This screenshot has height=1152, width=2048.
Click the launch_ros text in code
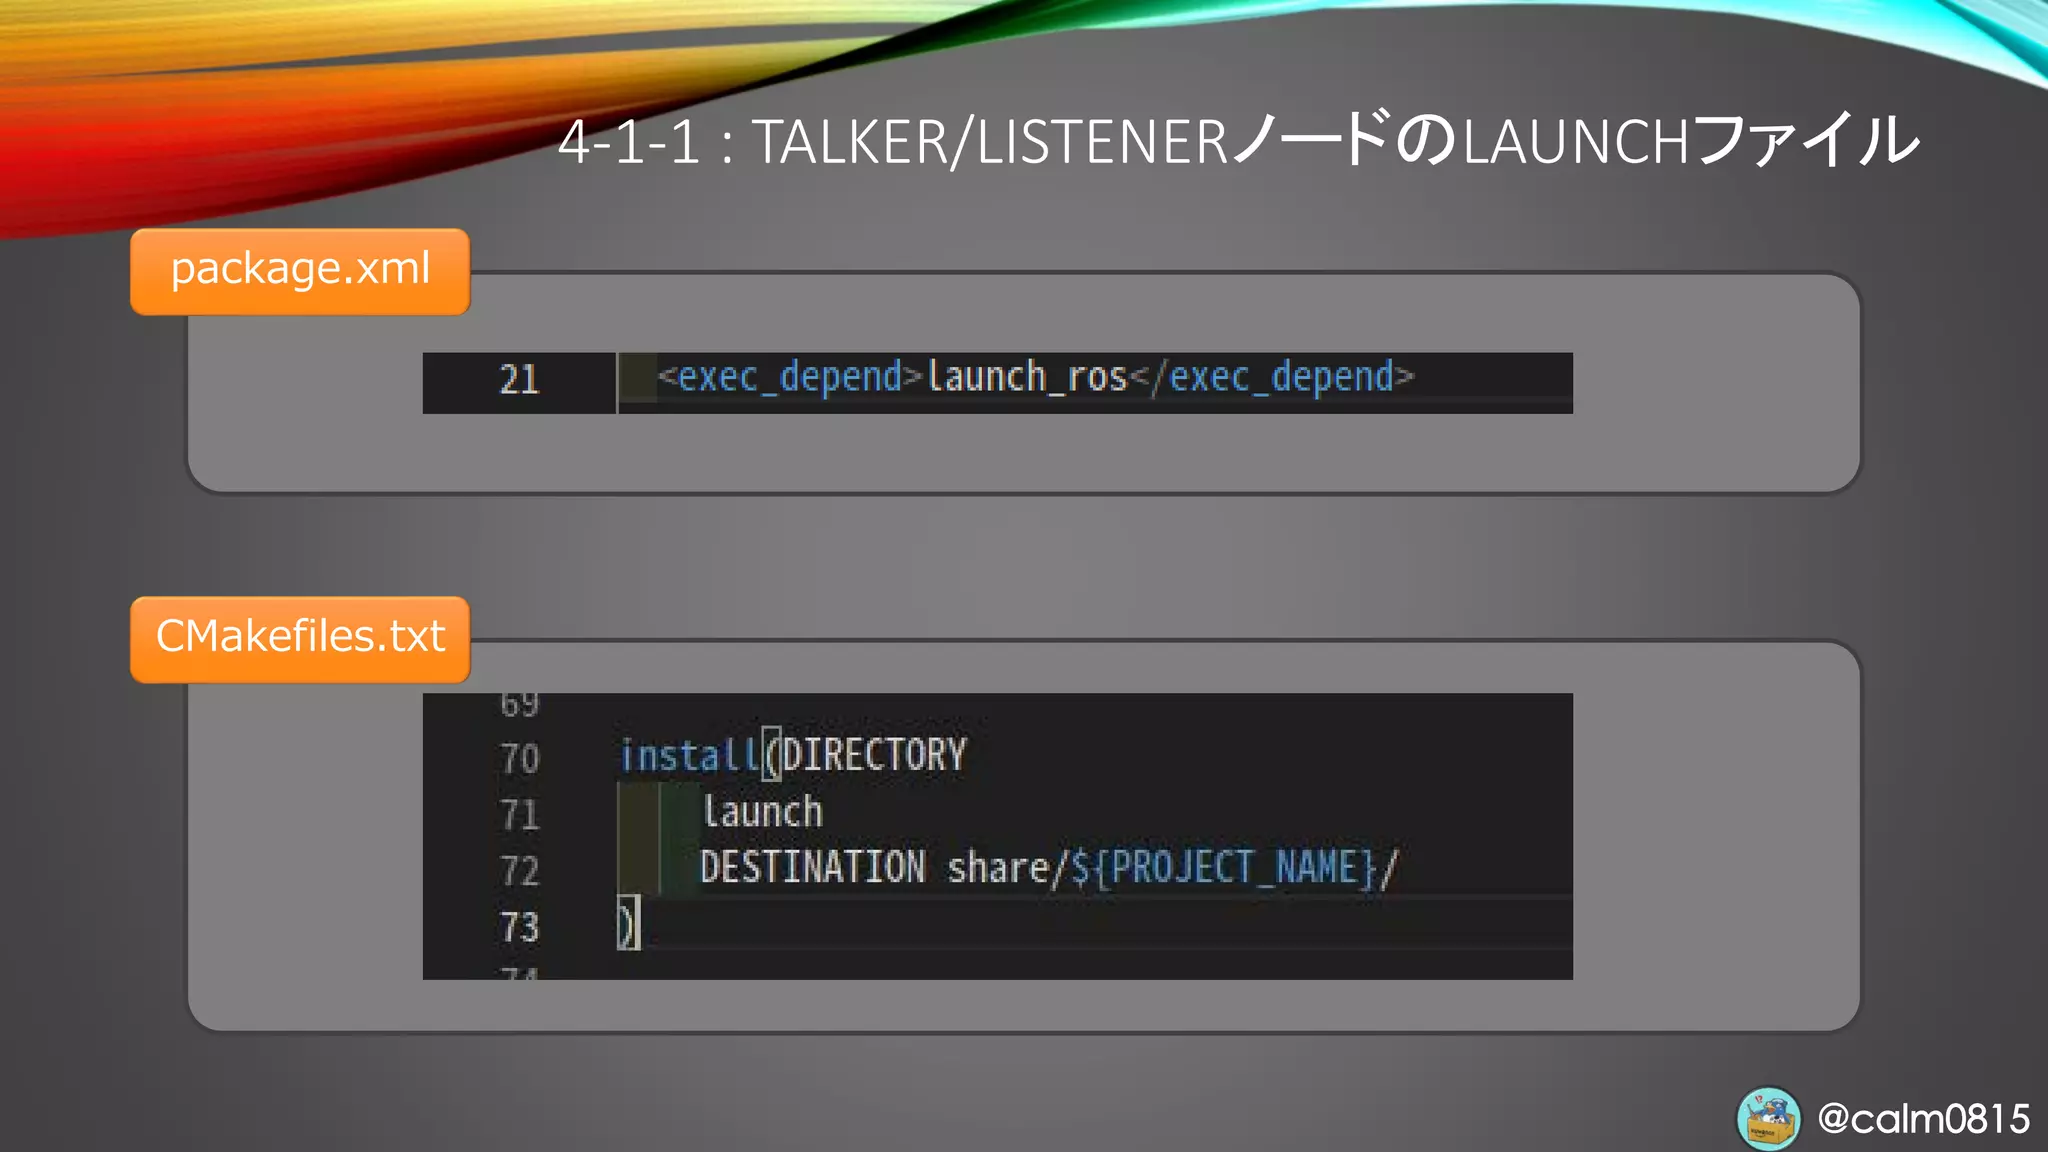(x=1027, y=377)
